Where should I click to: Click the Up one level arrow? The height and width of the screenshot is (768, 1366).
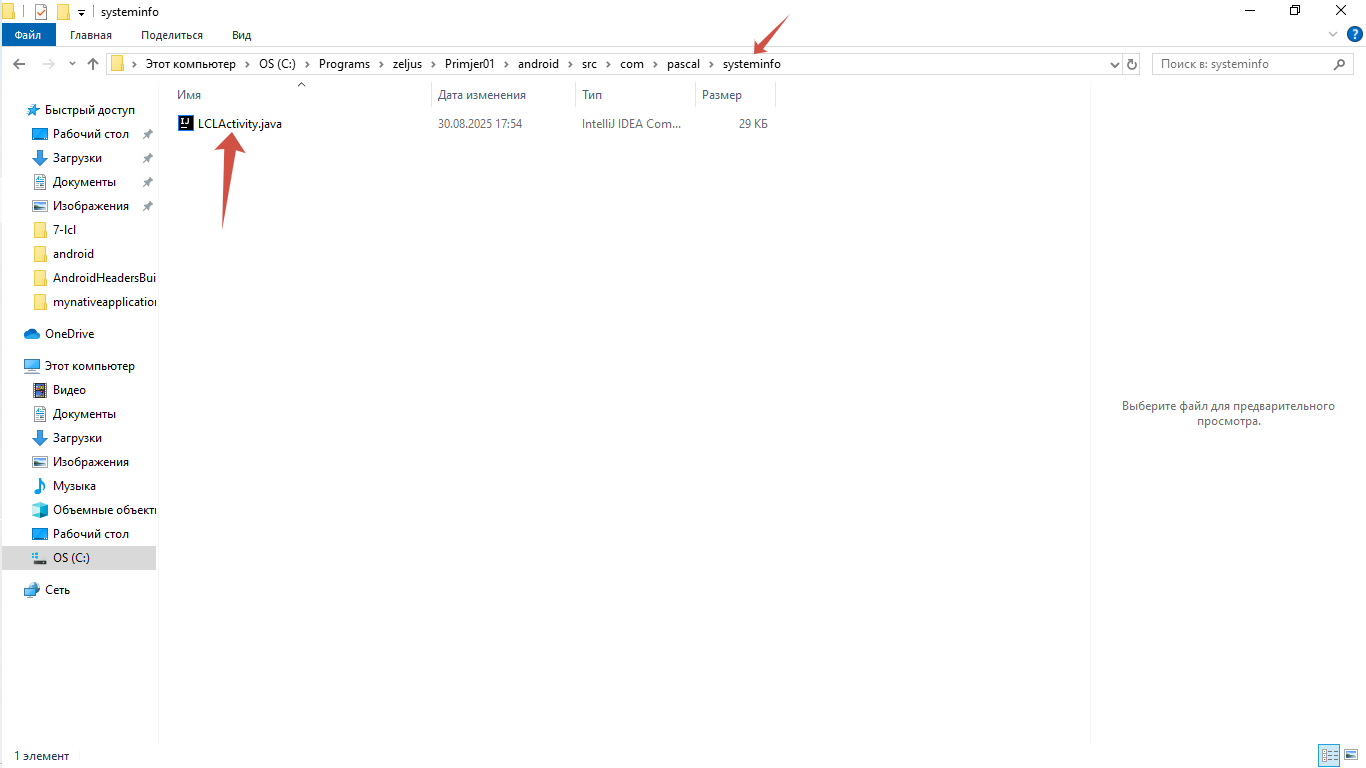tap(93, 64)
